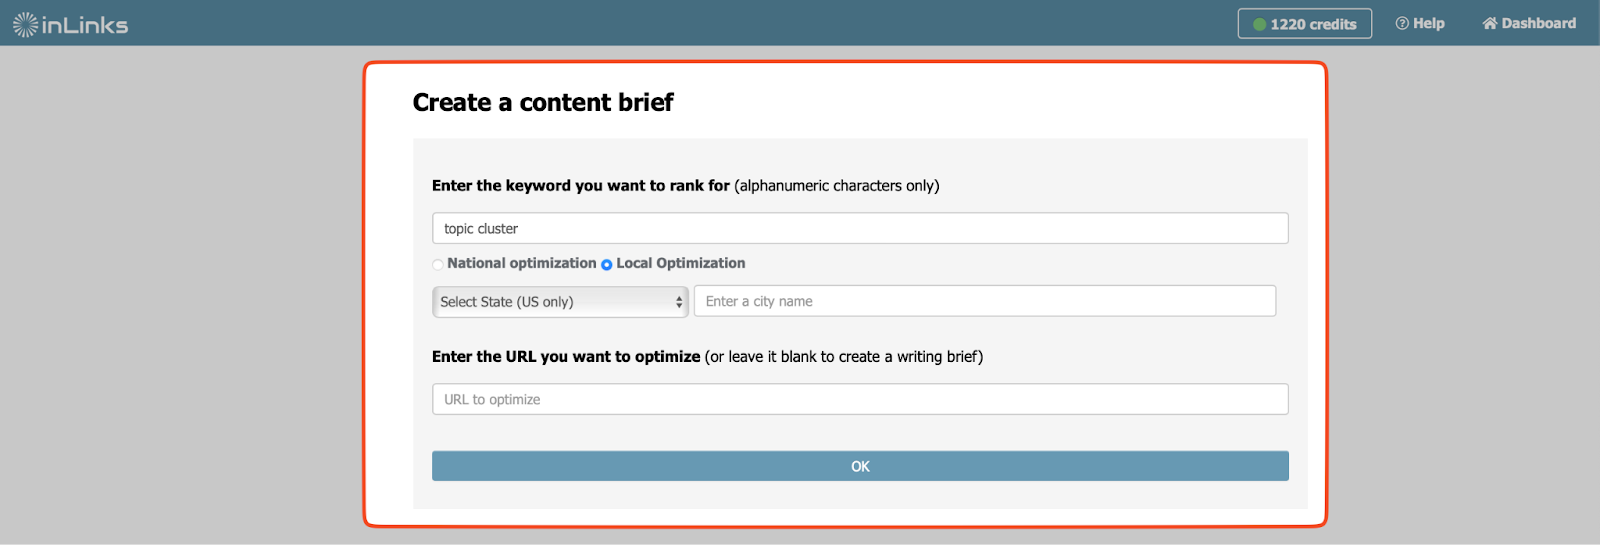Click the inLinks starburst logo icon
Screen dimensions: 1600x545
(25, 24)
